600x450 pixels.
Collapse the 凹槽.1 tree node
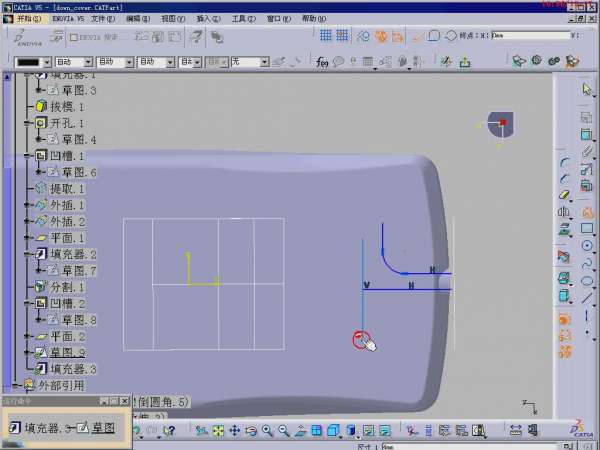tap(29, 156)
